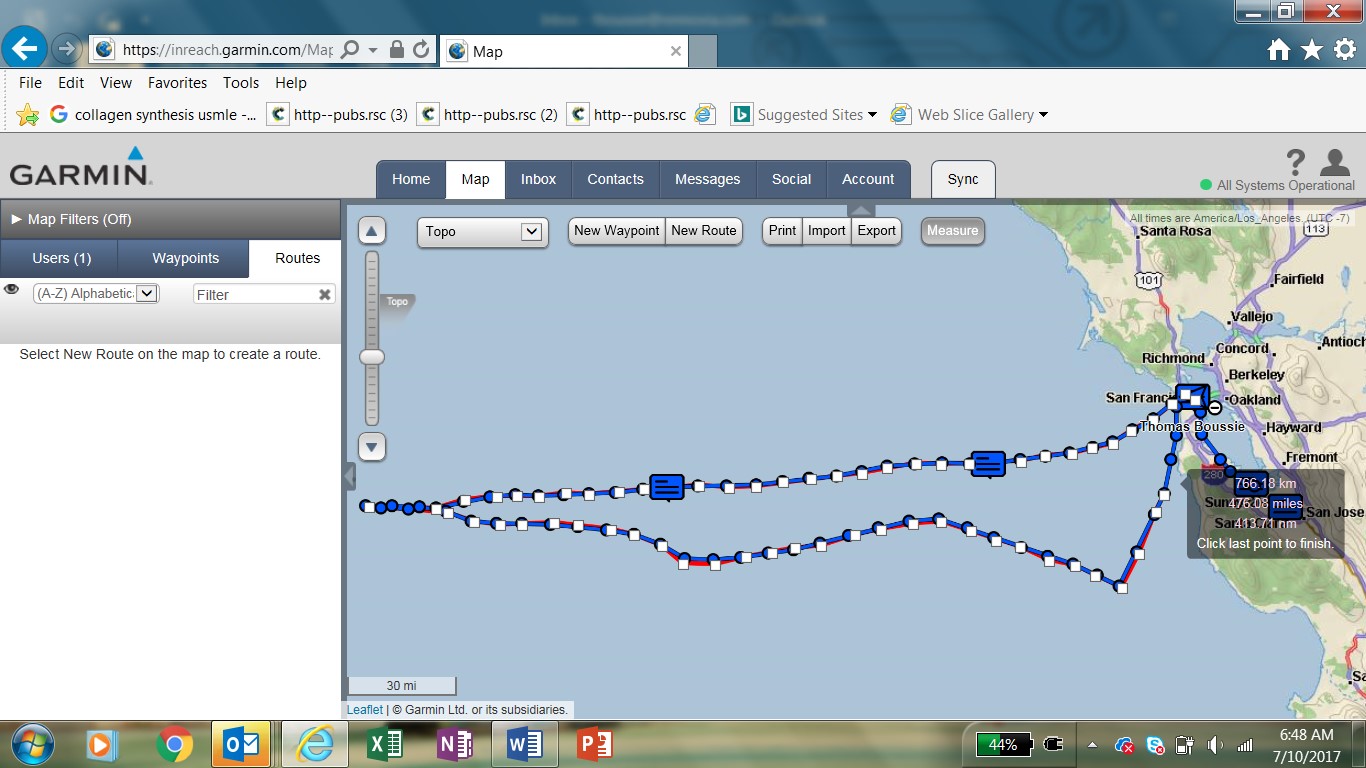Select the Routes tab
Viewport: 1366px width, 768px height.
[x=297, y=259]
